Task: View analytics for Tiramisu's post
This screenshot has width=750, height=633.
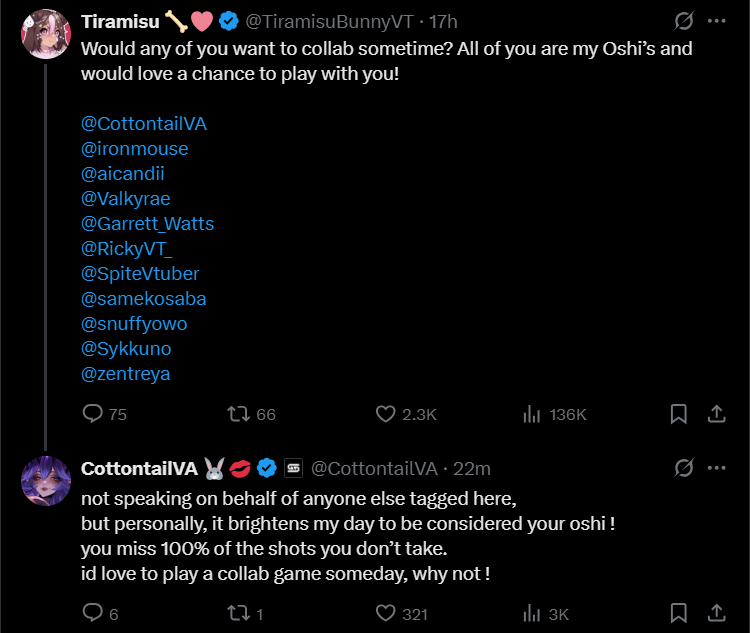Action: (532, 413)
